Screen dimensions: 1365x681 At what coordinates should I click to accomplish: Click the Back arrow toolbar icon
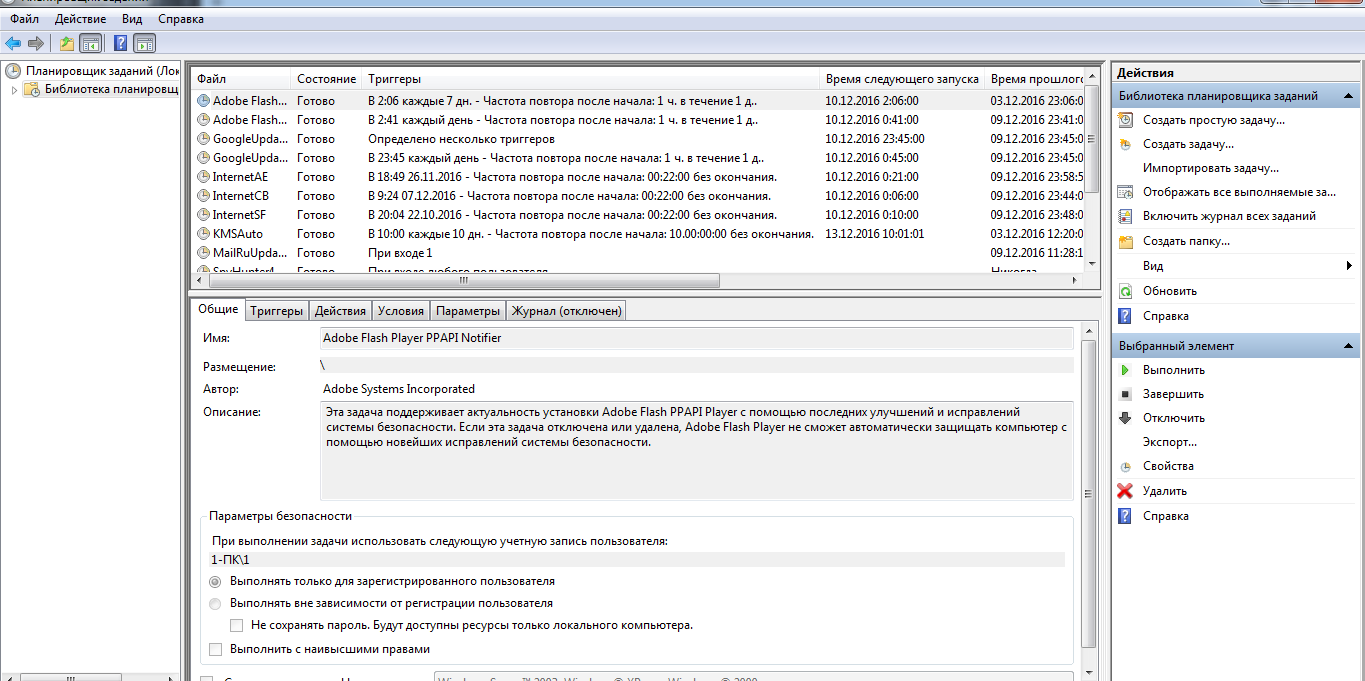pos(13,43)
